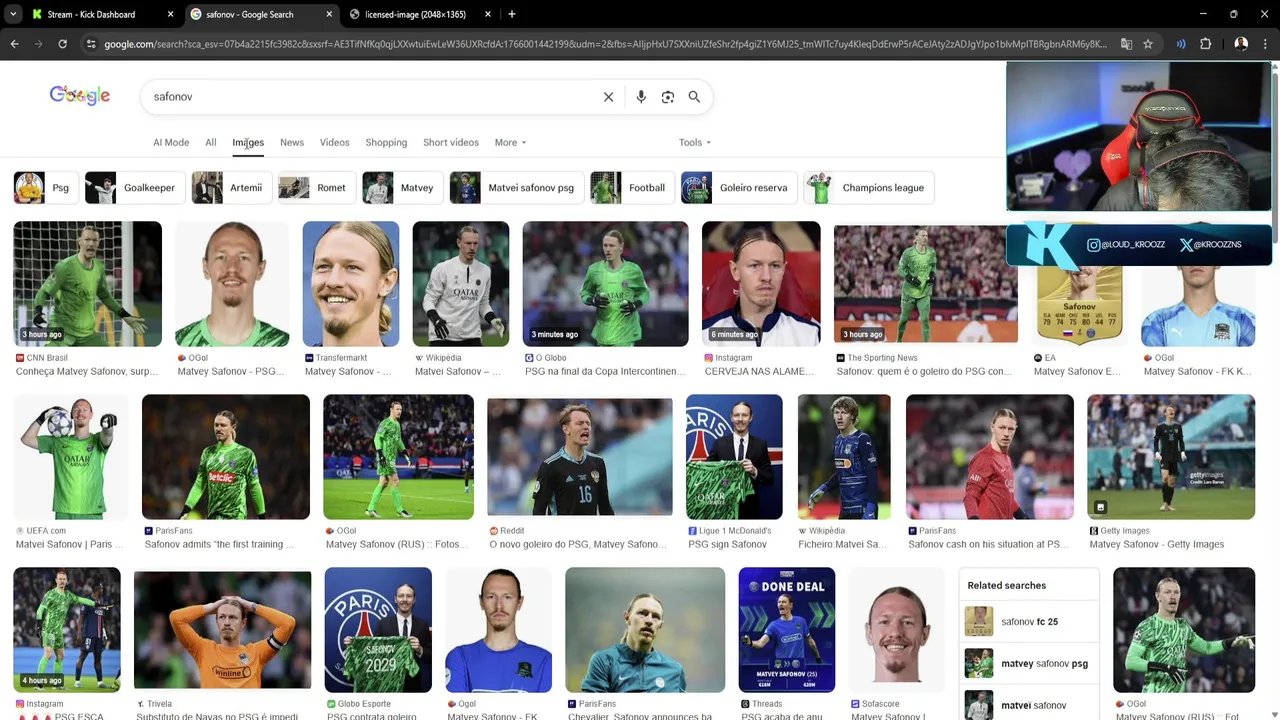The image size is (1280, 720).
Task: Open caption PSG na final da Copa Intercontinen
Action: [x=605, y=371]
